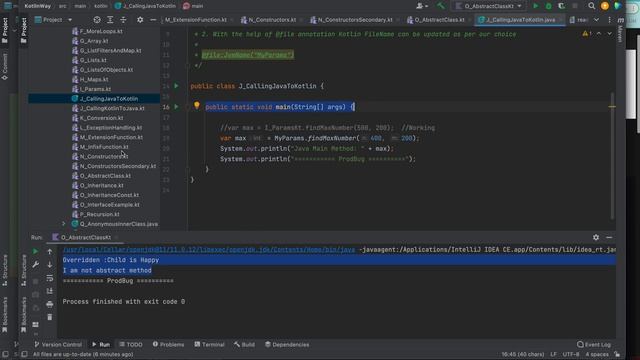Open Version Control tool window
The image size is (640, 360).
point(58,344)
